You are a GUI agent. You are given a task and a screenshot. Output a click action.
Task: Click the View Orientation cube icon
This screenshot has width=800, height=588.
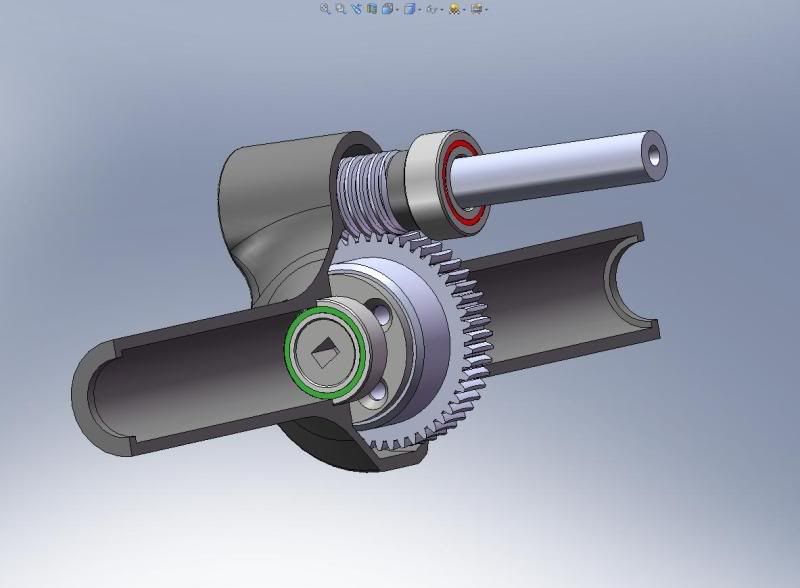[388, 9]
